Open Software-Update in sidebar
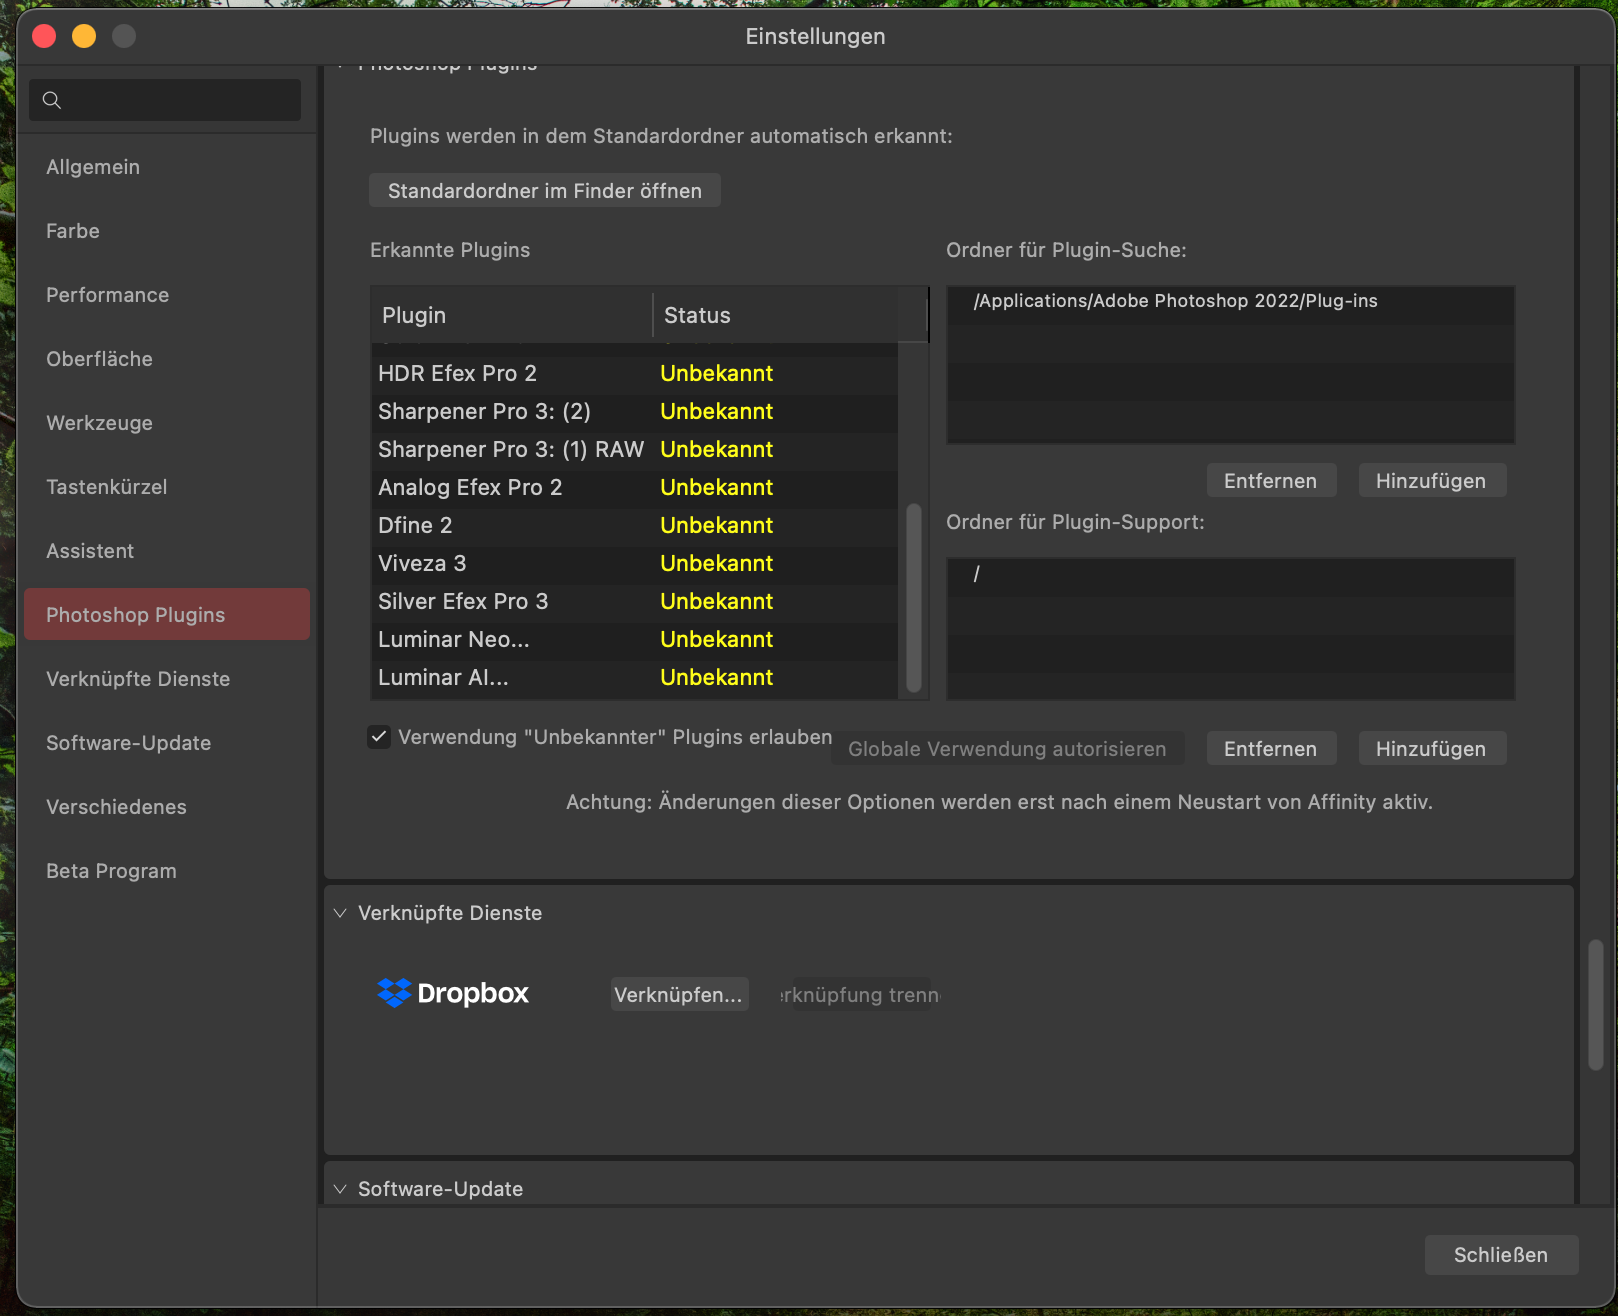The height and width of the screenshot is (1316, 1618). coord(167,743)
